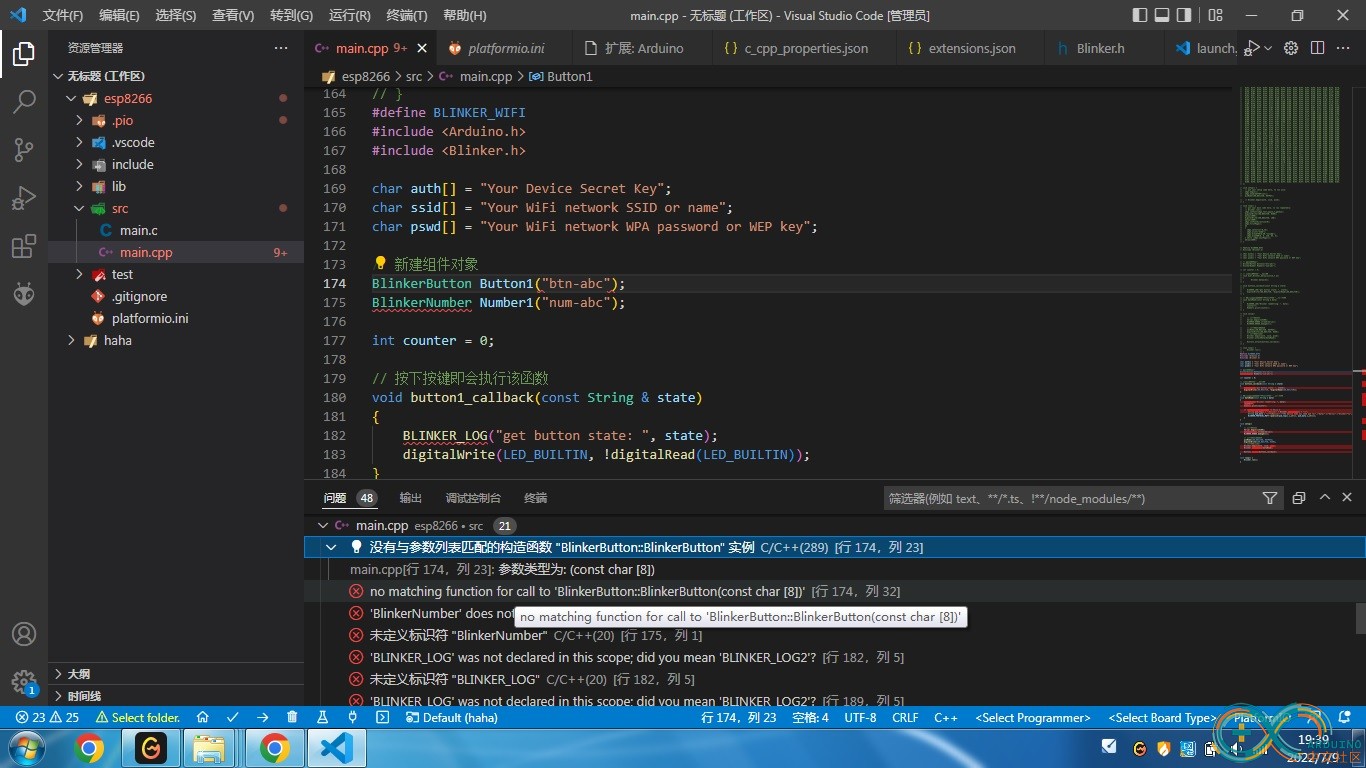1366x768 pixels.
Task: Open the 文件(F) menu
Action: coord(63,15)
